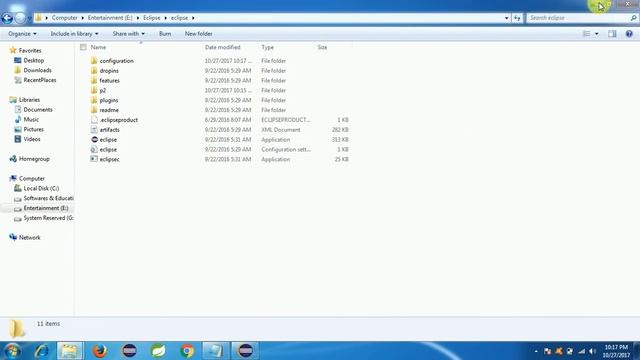Show hidden tray icons arrow
640x360 pixels.
[x=536, y=351]
